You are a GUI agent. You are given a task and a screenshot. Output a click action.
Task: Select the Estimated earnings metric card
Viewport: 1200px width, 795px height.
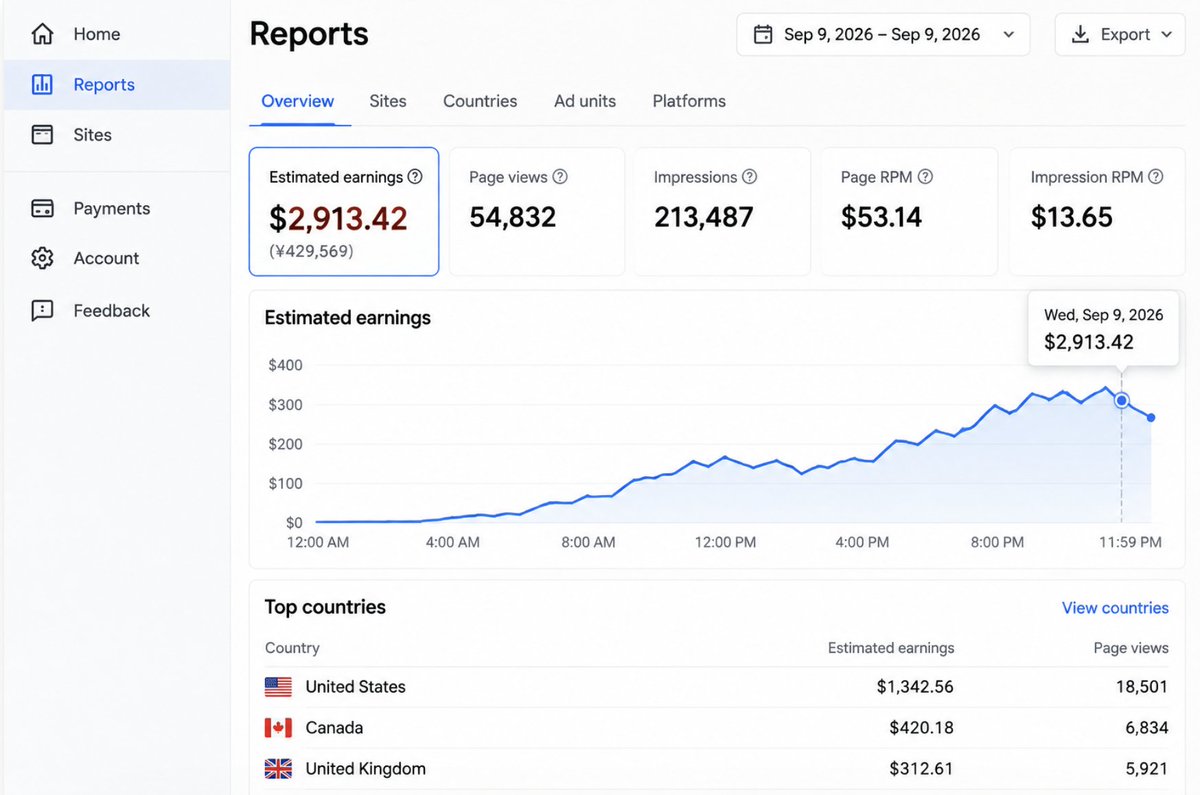[x=344, y=212]
